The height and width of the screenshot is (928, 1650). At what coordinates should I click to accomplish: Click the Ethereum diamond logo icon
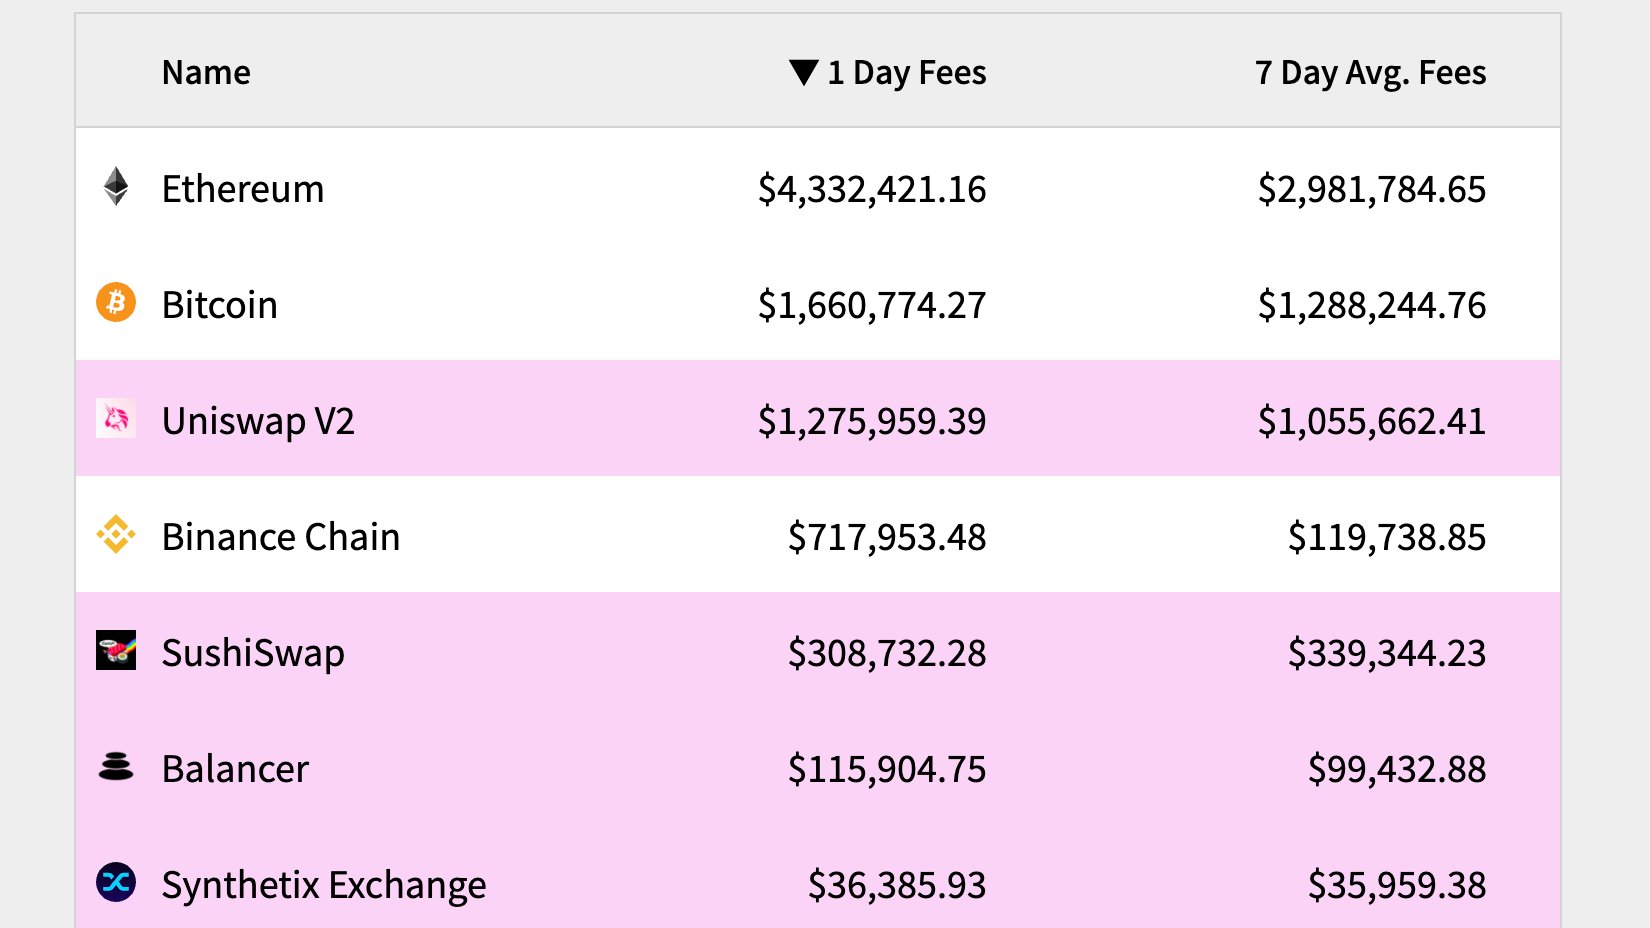[x=116, y=186]
